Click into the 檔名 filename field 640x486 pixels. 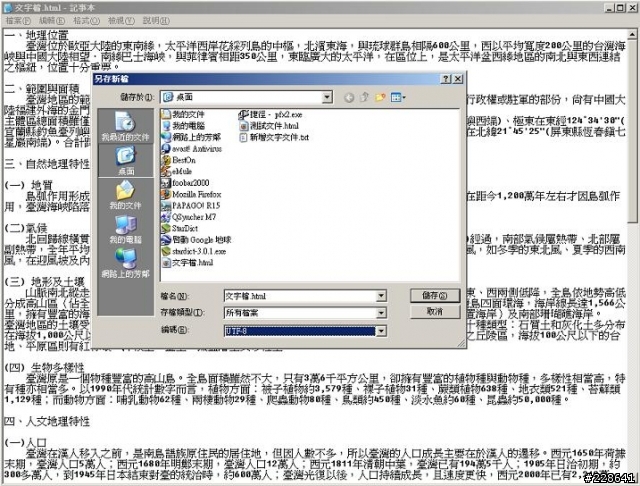pyautogui.click(x=300, y=296)
